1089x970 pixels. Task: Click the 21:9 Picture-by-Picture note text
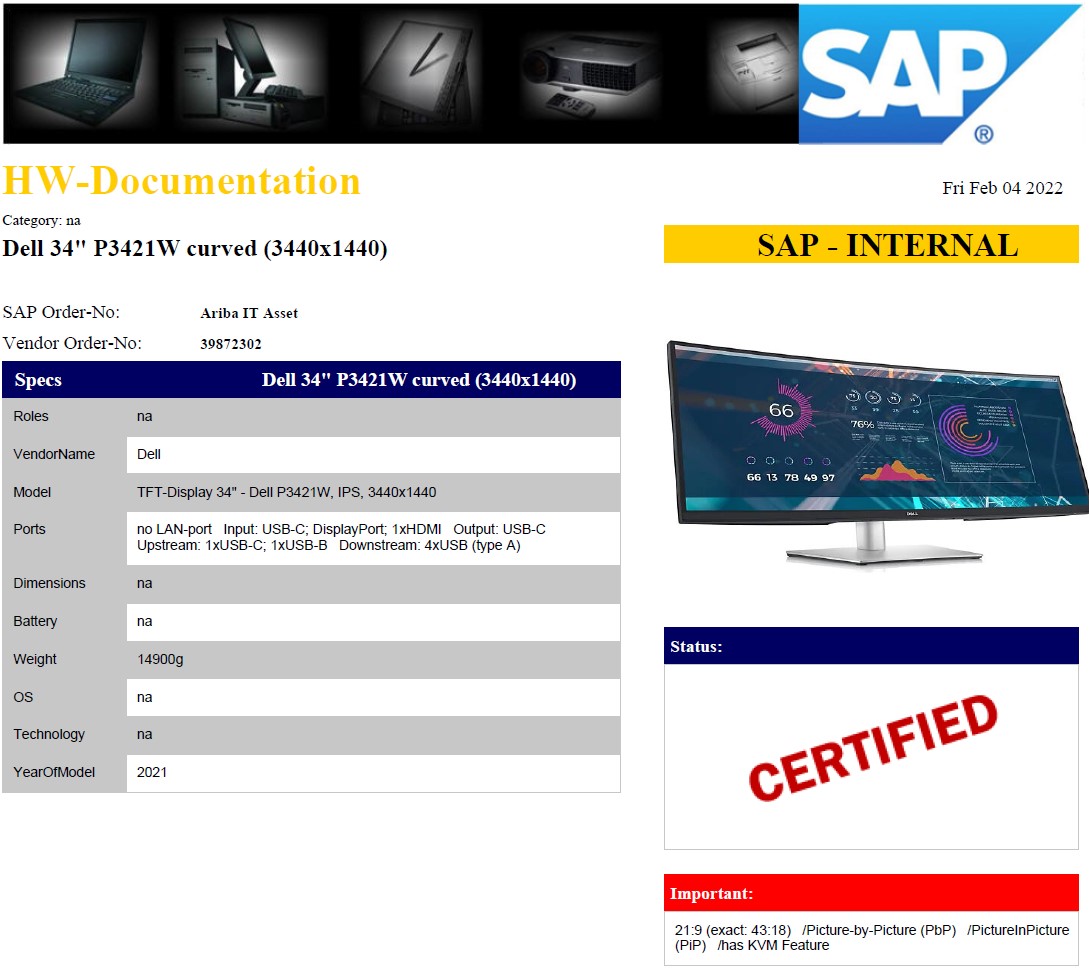pyautogui.click(x=872, y=937)
